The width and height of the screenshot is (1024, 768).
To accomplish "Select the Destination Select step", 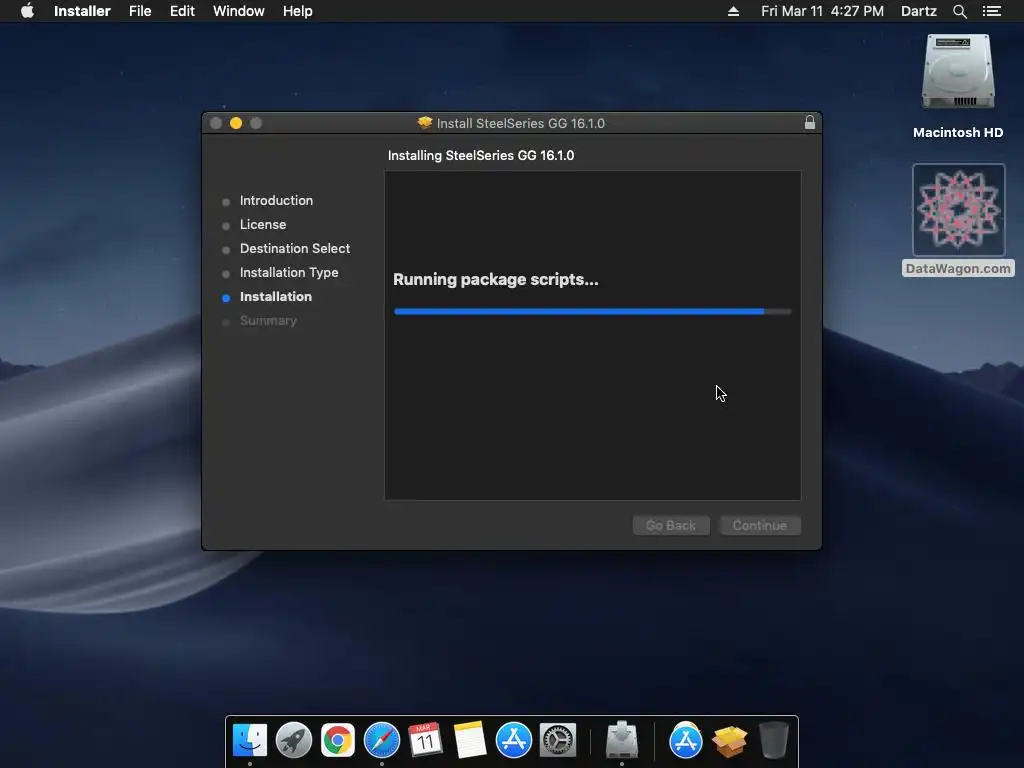I will tap(295, 249).
